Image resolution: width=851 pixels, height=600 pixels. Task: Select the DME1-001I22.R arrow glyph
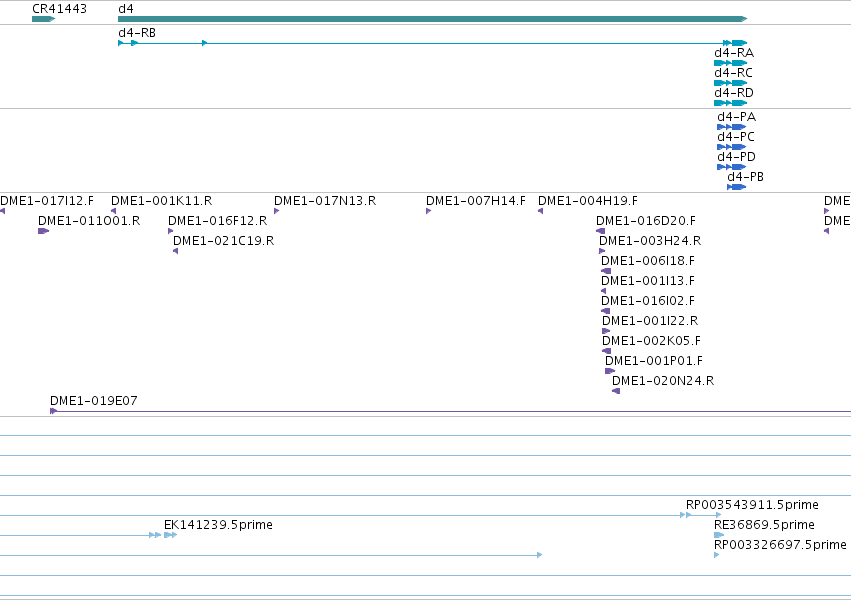[606, 331]
